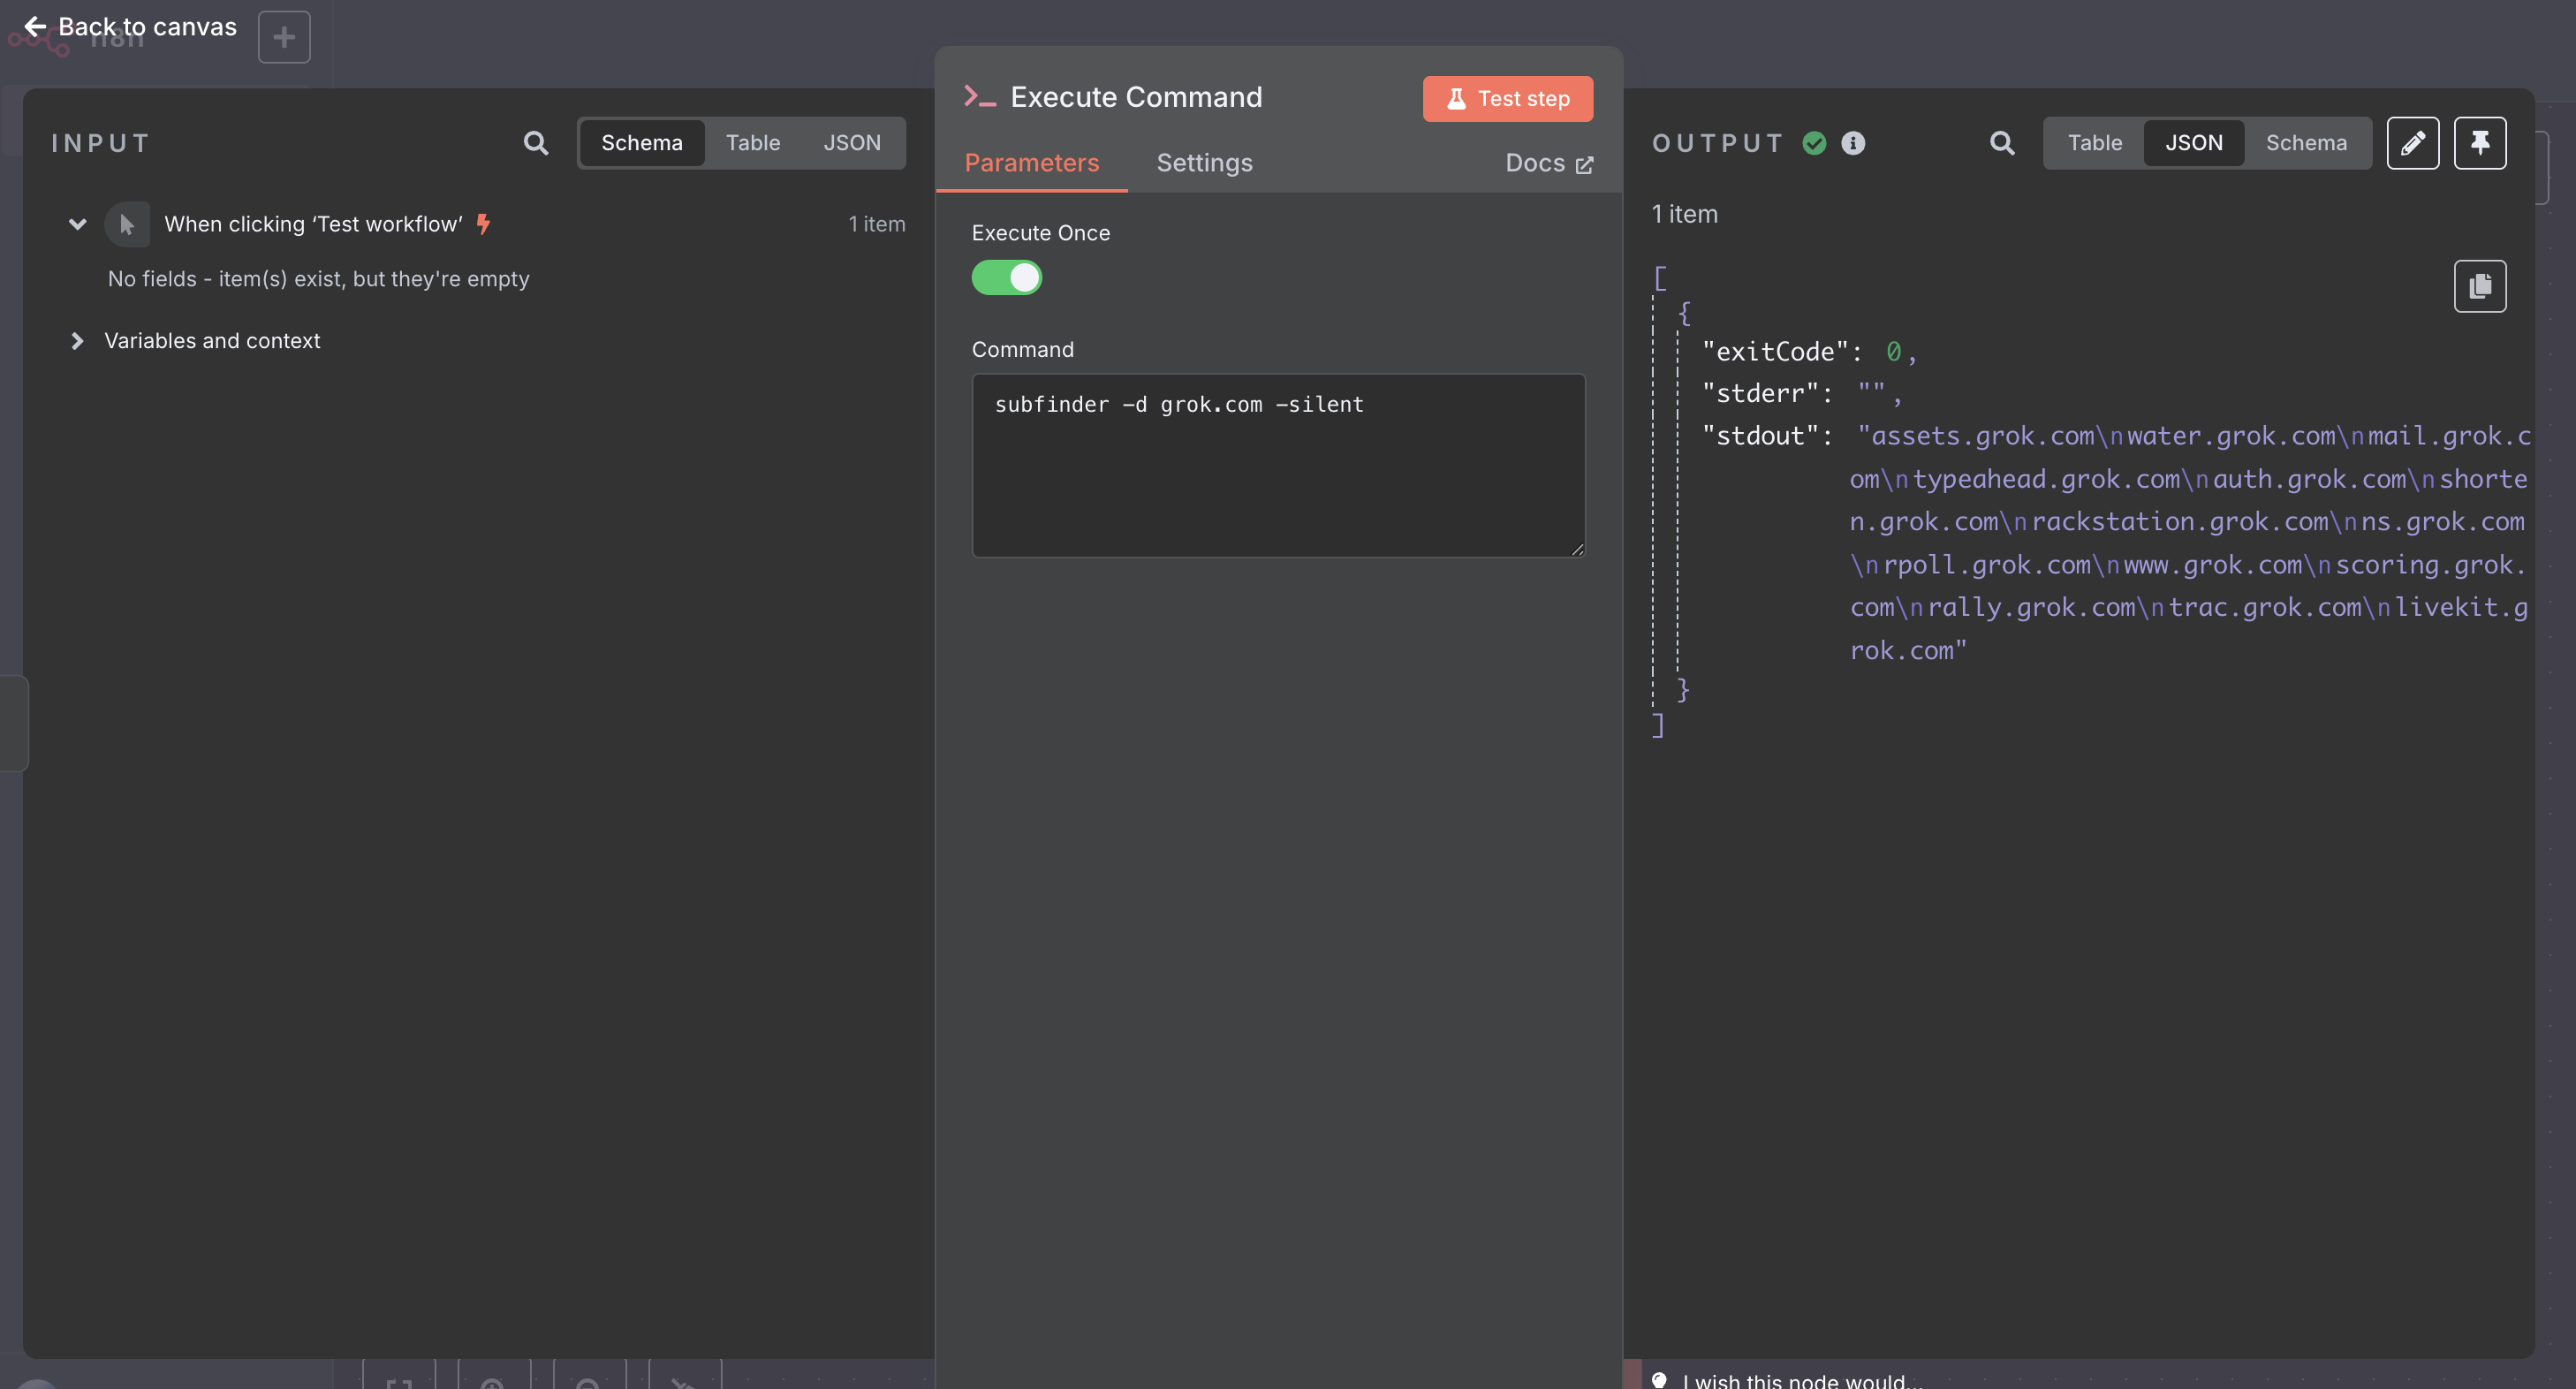Viewport: 2576px width, 1389px height.
Task: Click the '1 item' output count
Action: pyautogui.click(x=1685, y=214)
